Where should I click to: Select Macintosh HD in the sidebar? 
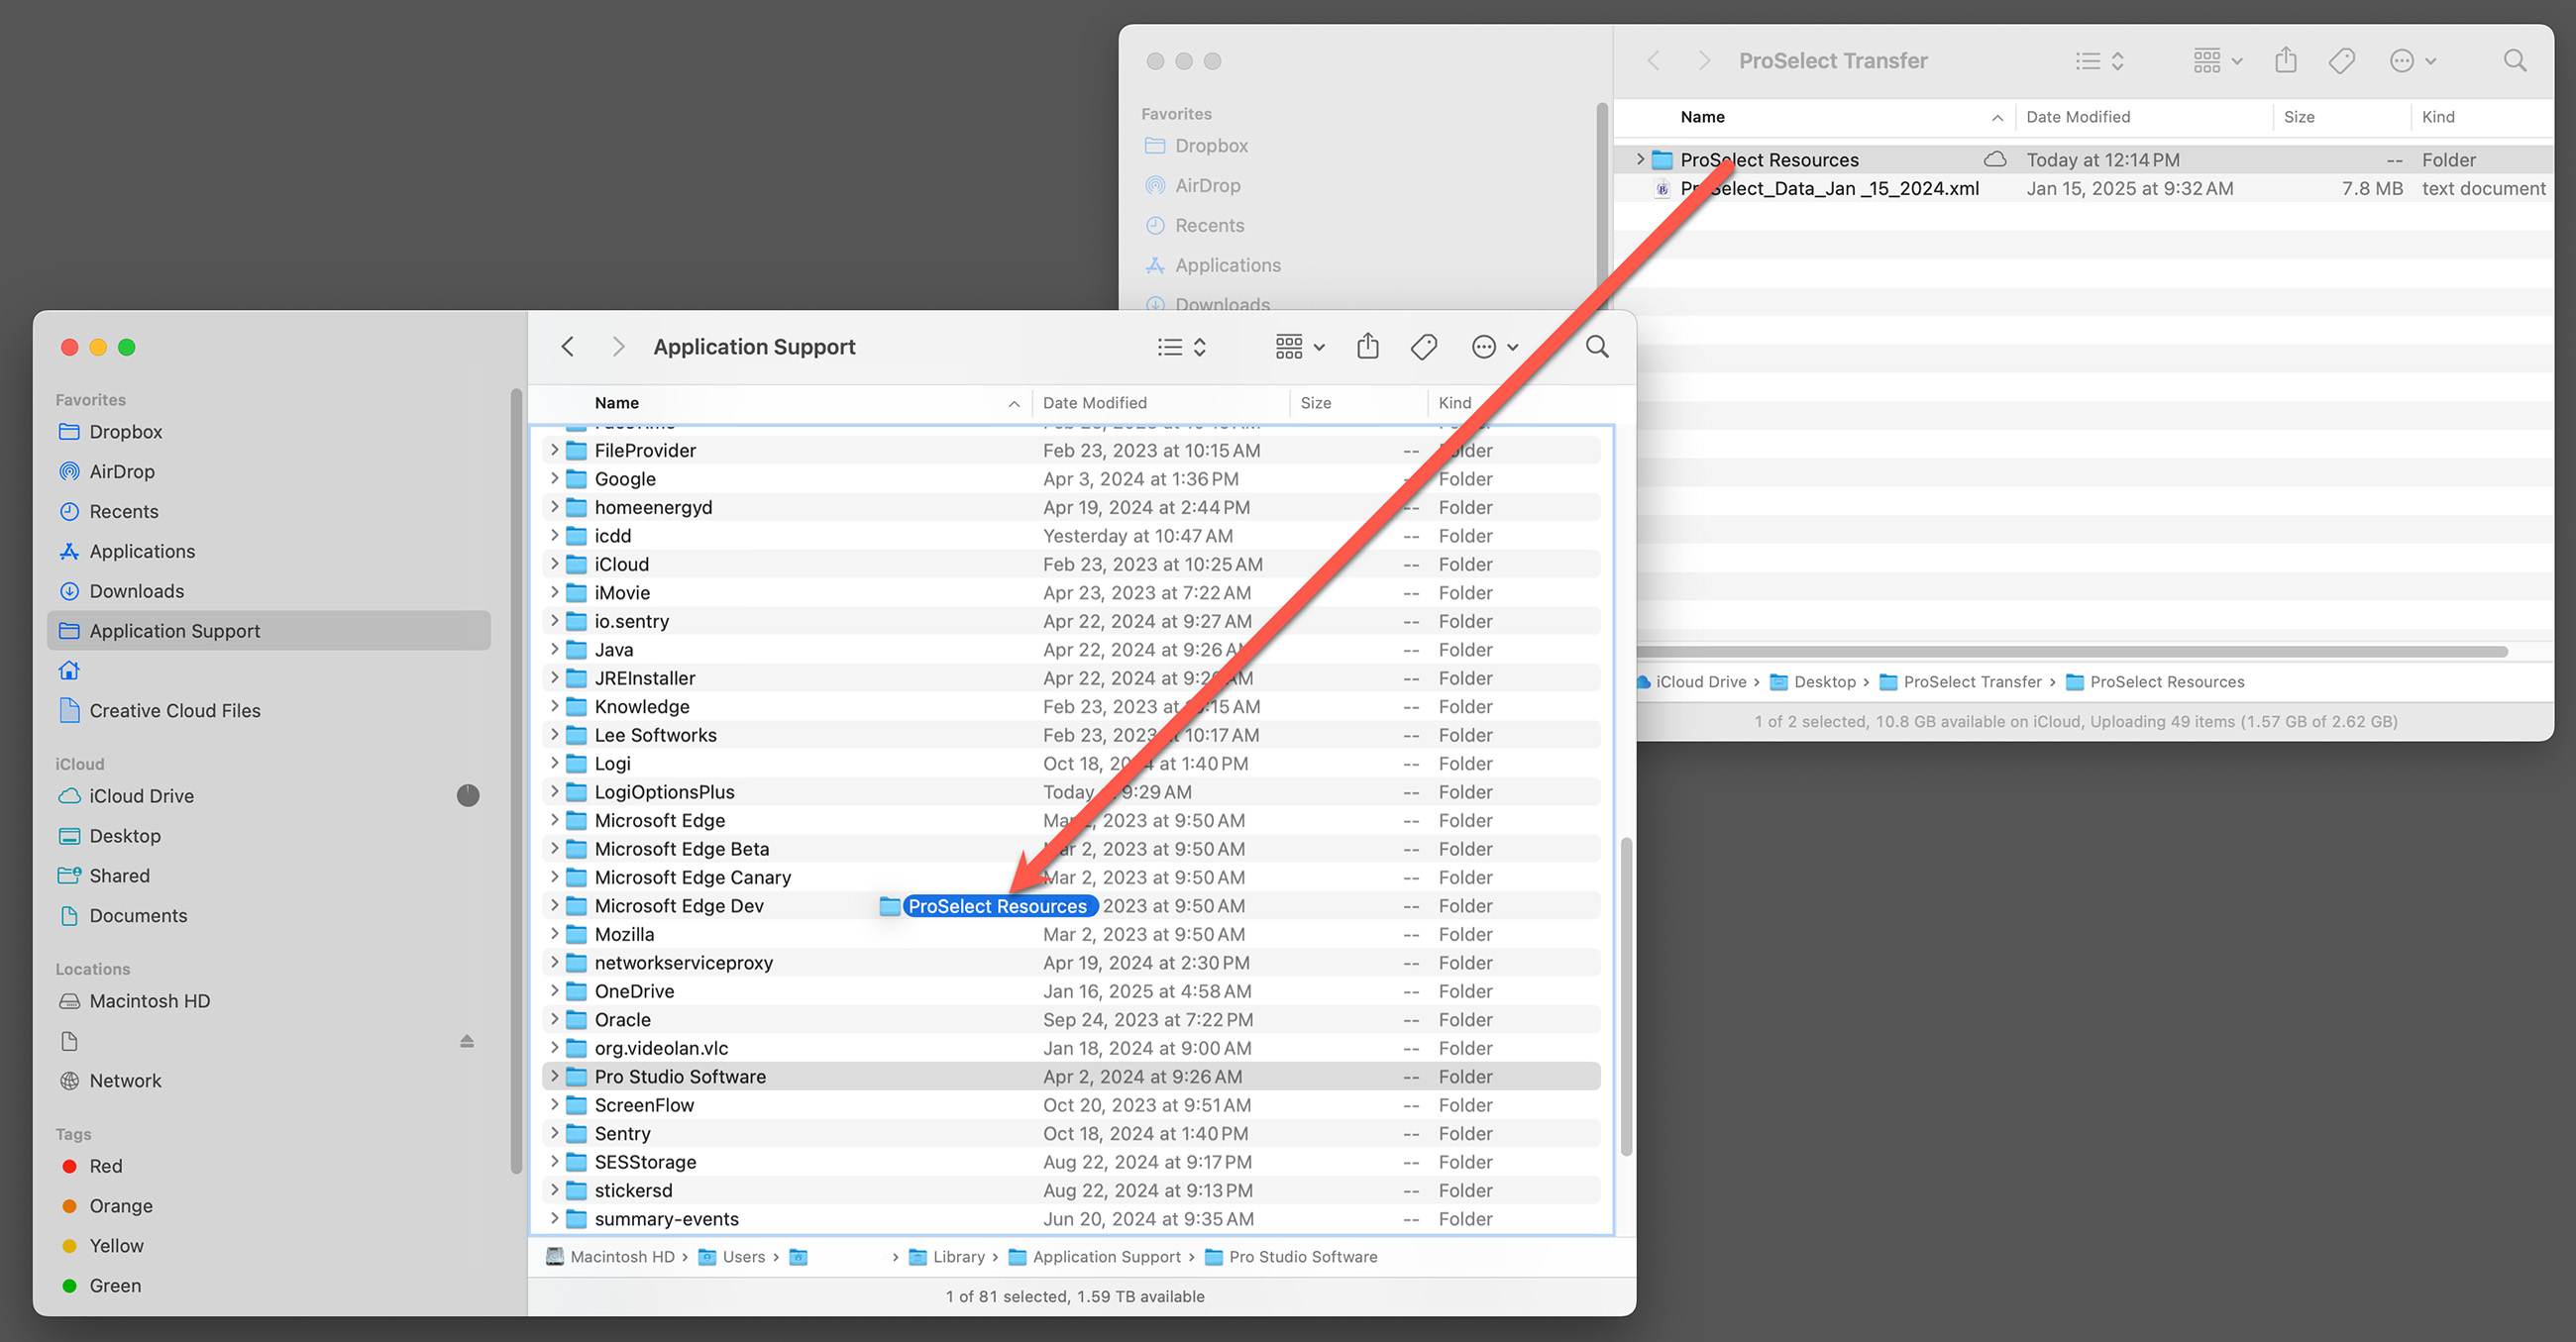[149, 1001]
